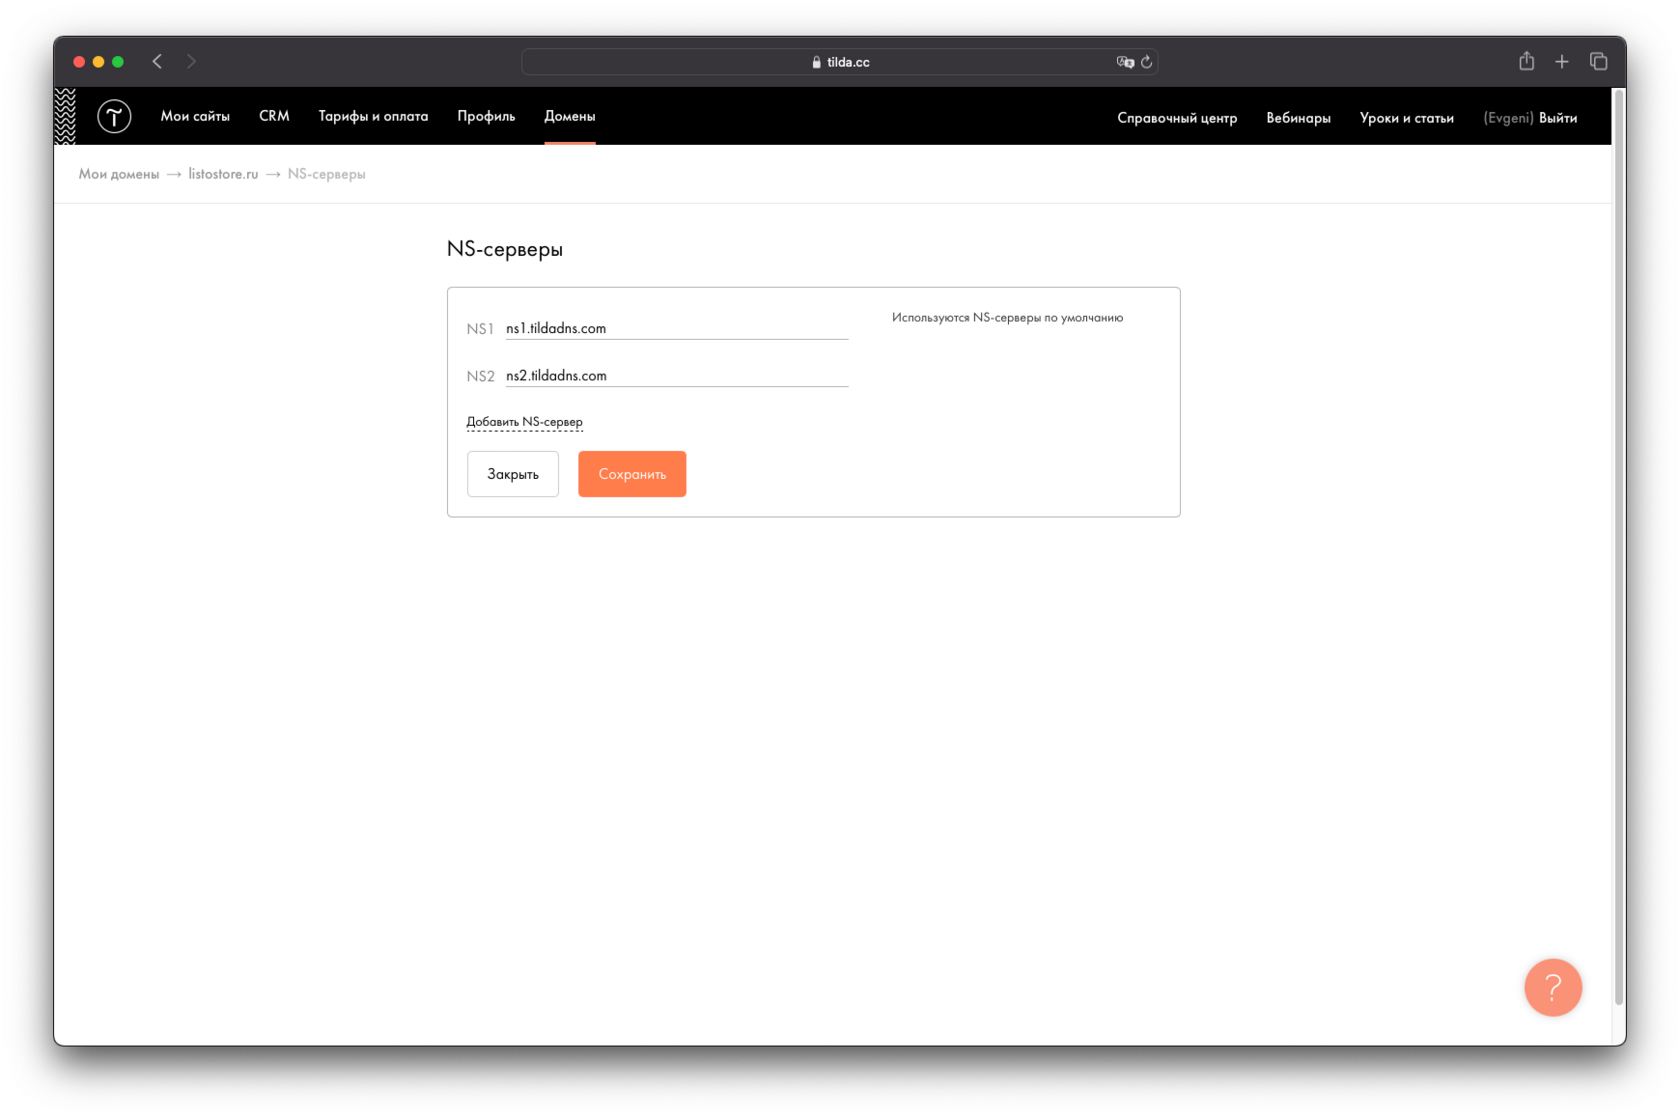Click the Закрыть button
1680x1117 pixels.
pos(513,474)
